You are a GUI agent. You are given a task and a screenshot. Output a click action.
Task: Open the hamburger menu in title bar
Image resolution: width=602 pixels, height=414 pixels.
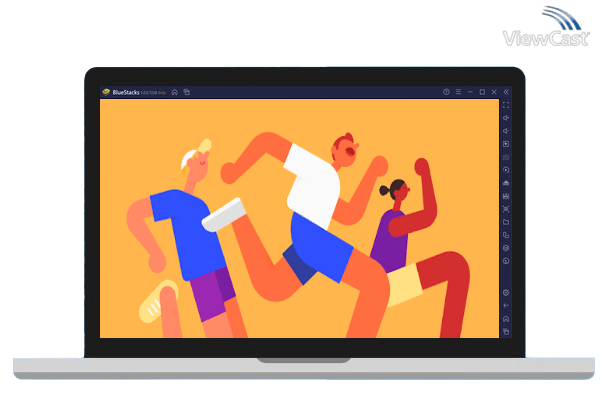pyautogui.click(x=458, y=92)
